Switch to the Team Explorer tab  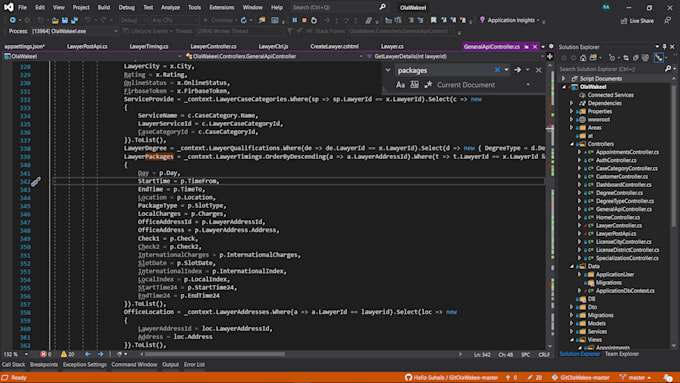[622, 354]
